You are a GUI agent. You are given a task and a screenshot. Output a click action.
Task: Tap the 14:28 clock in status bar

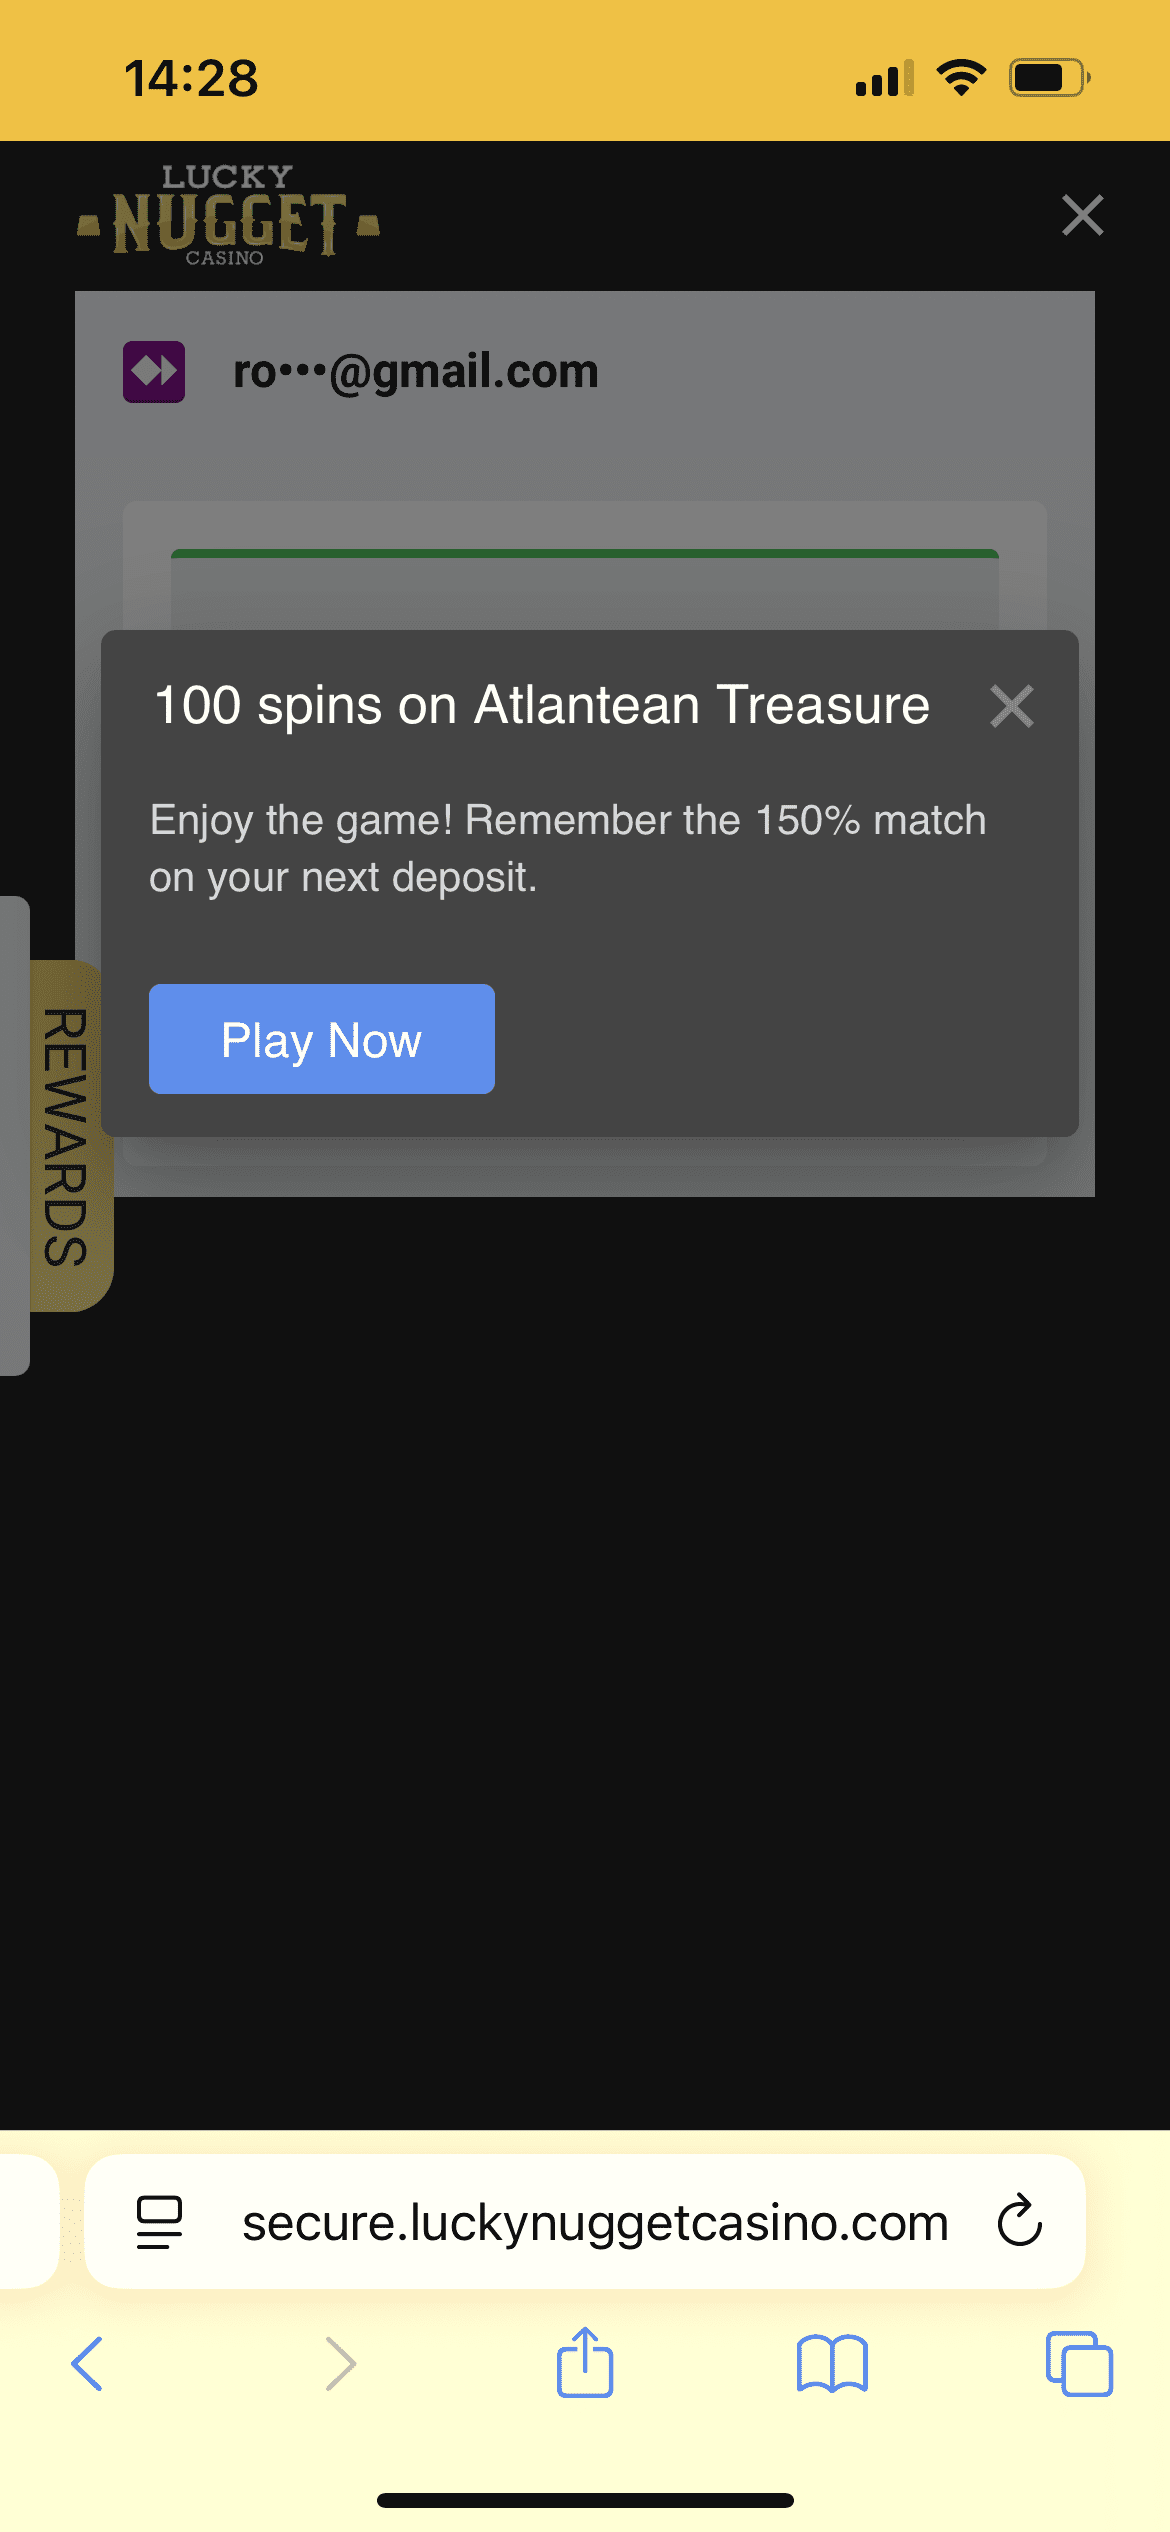pos(191,78)
